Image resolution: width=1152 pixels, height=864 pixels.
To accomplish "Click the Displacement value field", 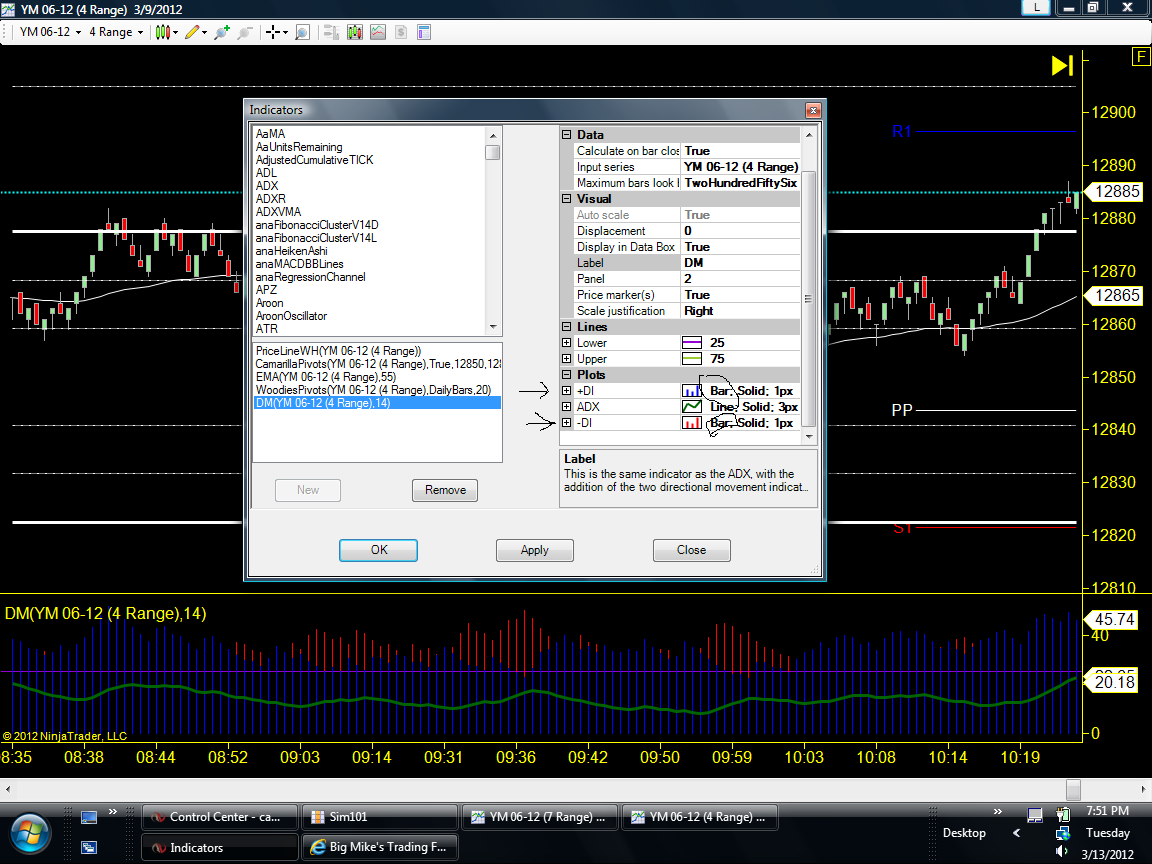I will click(x=740, y=231).
